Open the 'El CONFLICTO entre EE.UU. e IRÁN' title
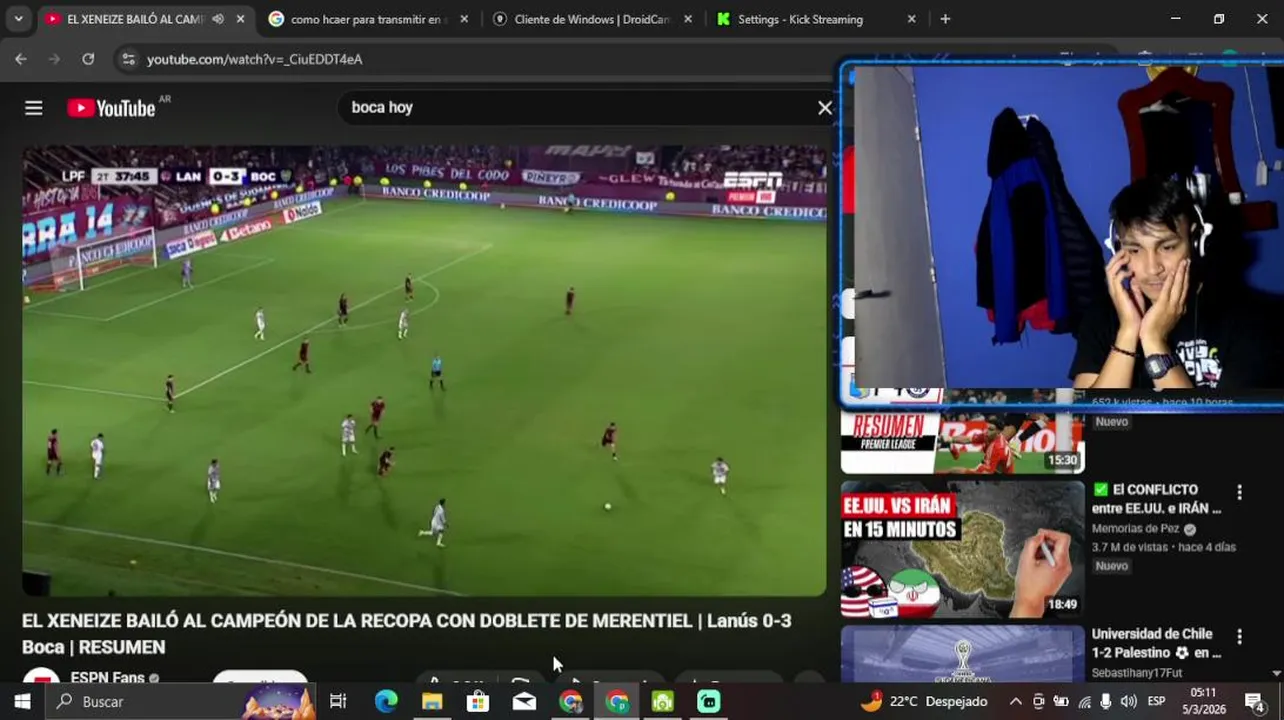This screenshot has width=1284, height=720. tap(1156, 498)
